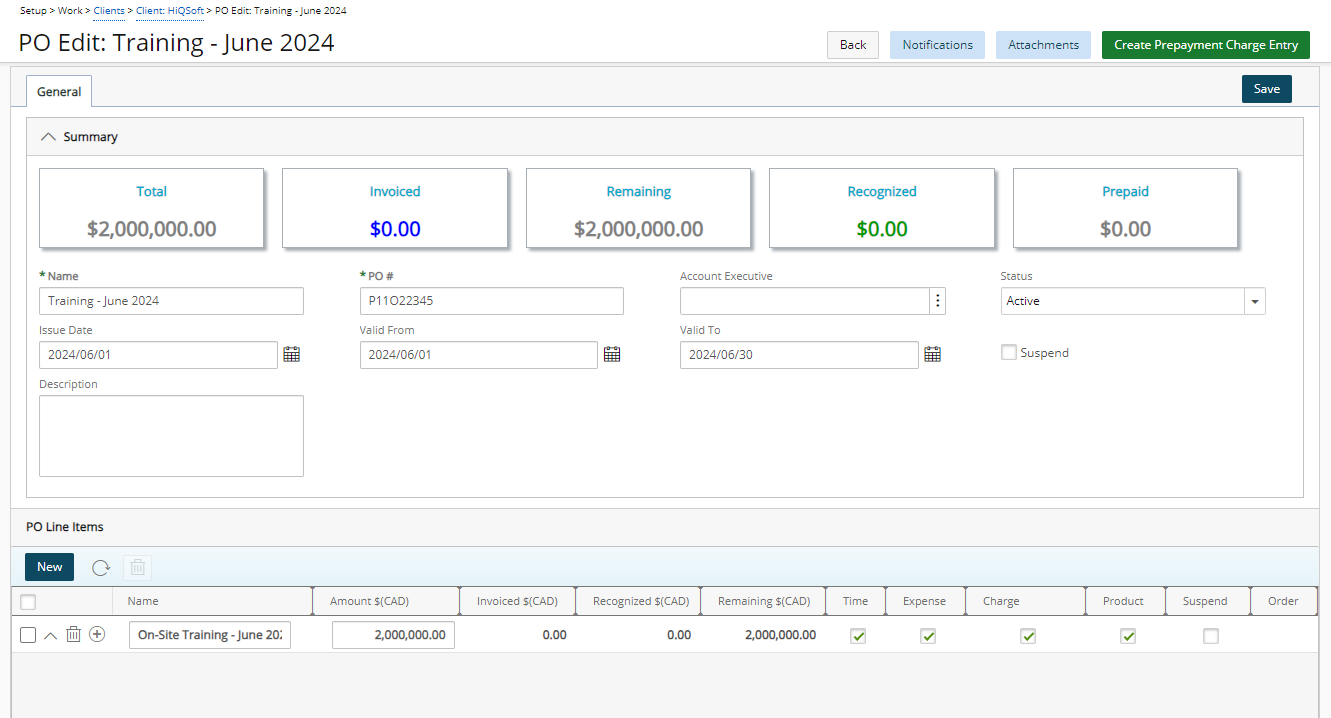The height and width of the screenshot is (718, 1331).
Task: Click the Account Executive ellipsis browse icon
Action: (937, 301)
